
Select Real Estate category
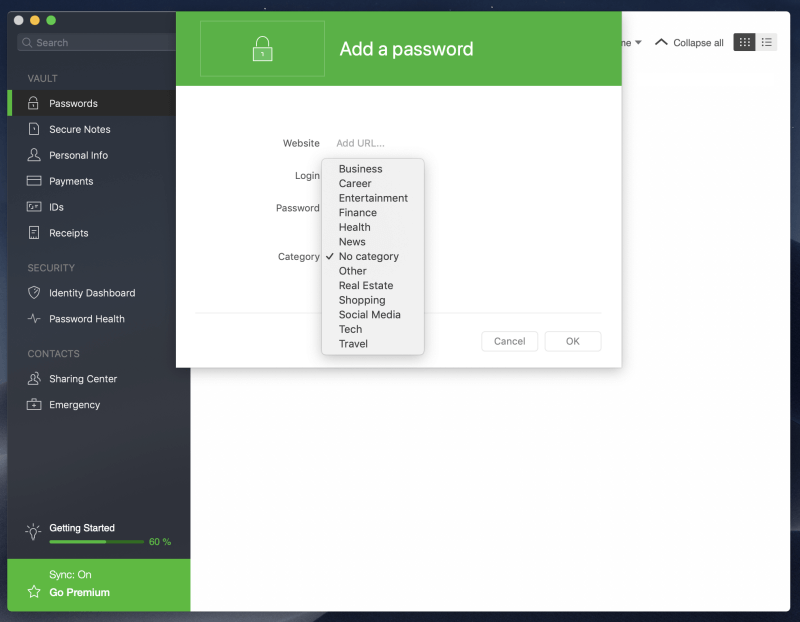[373, 285]
